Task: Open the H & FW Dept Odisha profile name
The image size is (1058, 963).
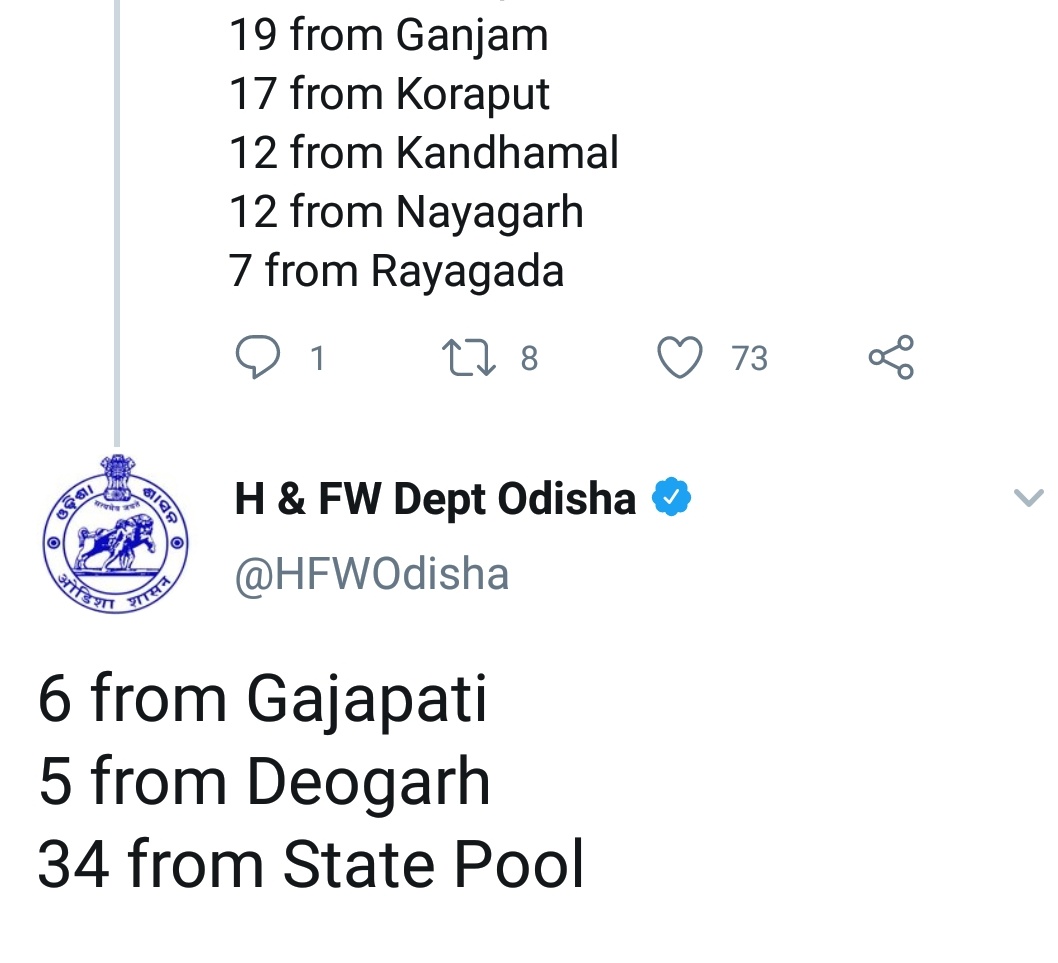Action: coord(435,498)
